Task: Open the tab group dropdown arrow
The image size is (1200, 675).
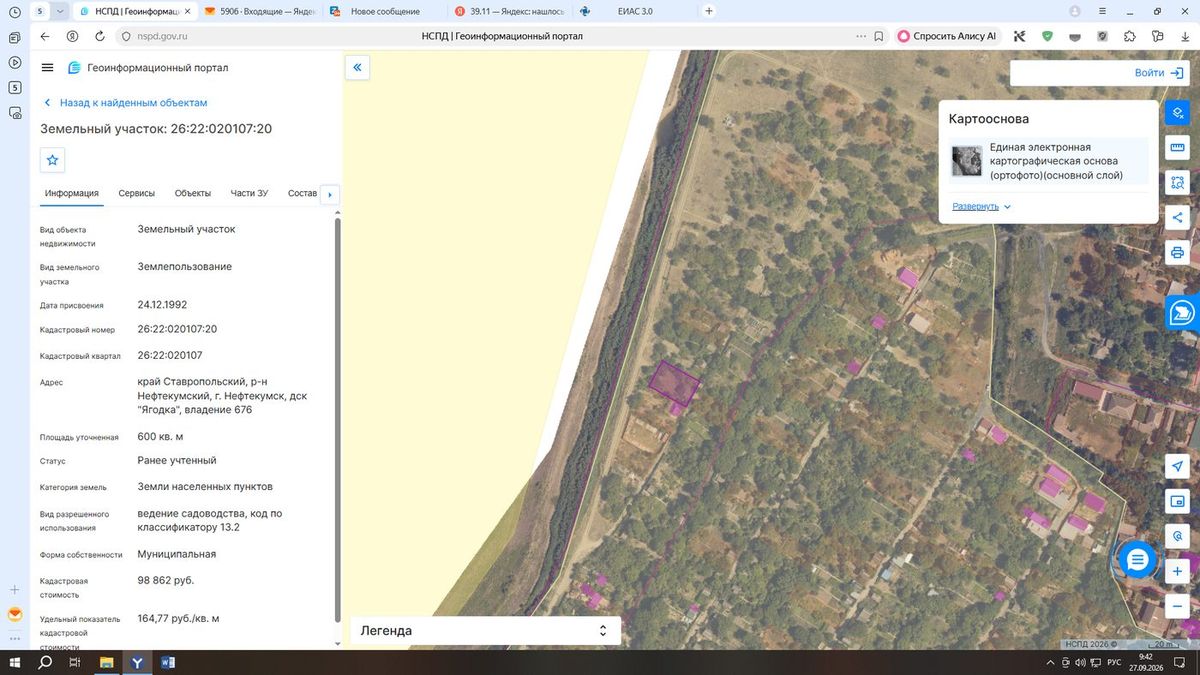Action: [61, 11]
